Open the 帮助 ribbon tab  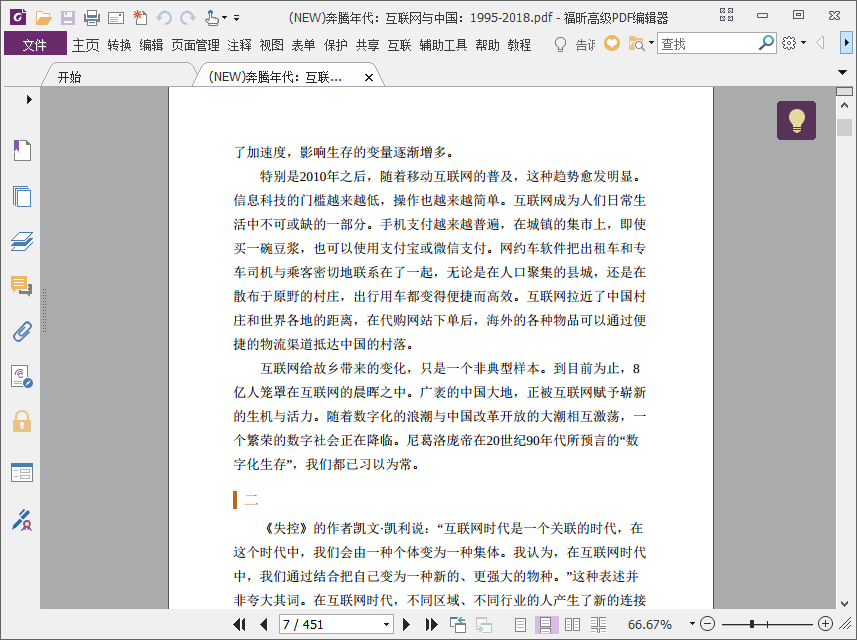(x=487, y=45)
